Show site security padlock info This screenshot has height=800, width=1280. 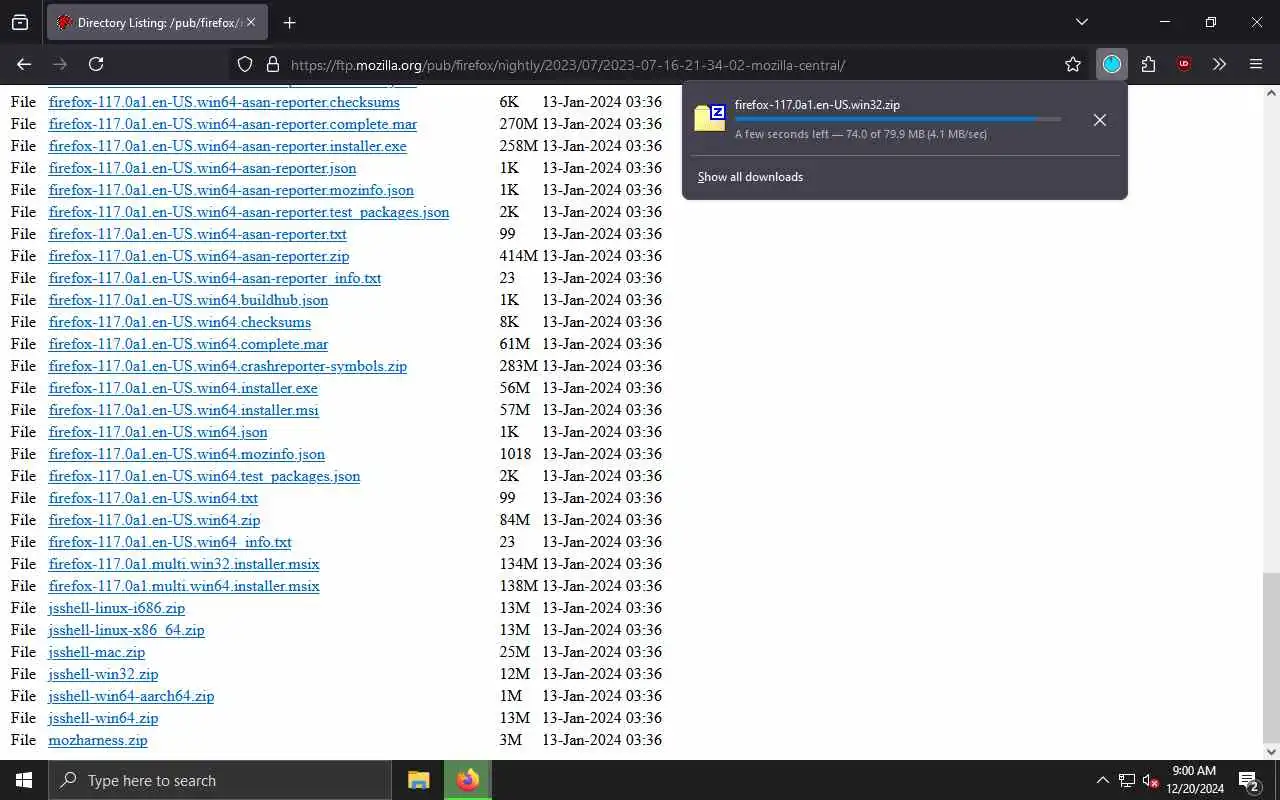click(x=272, y=64)
